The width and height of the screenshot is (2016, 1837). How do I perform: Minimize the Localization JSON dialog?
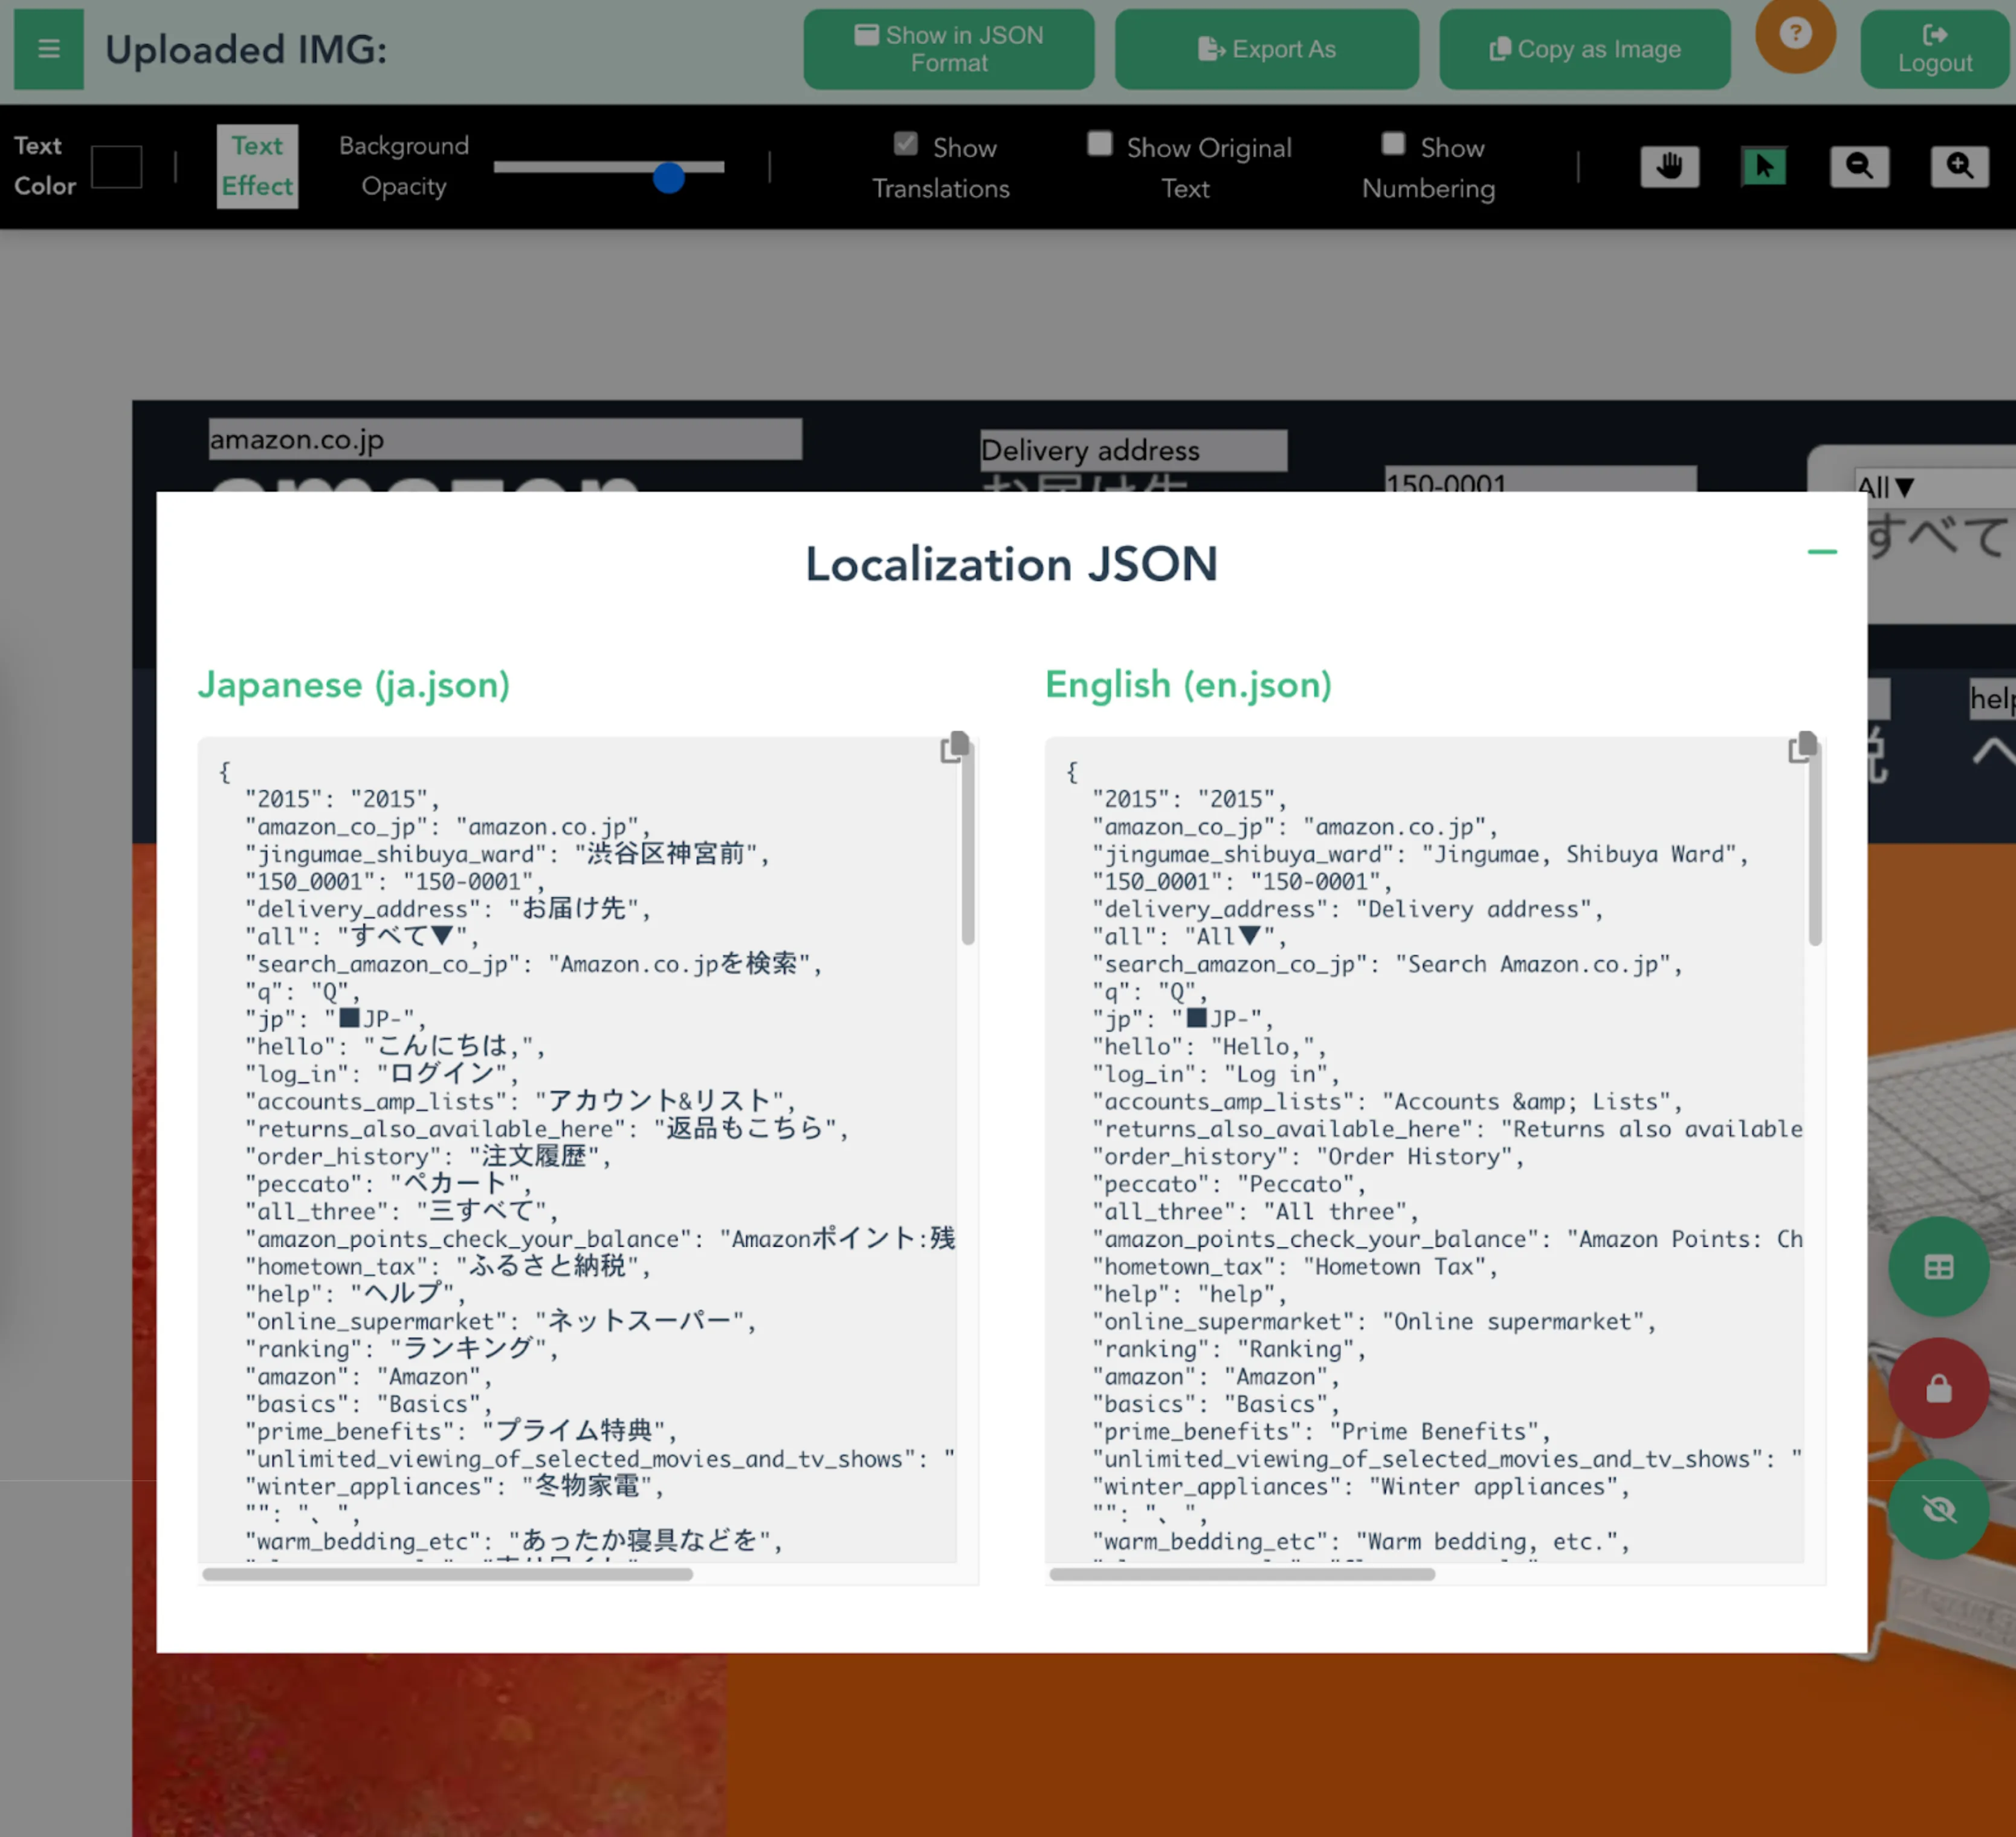click(1822, 551)
